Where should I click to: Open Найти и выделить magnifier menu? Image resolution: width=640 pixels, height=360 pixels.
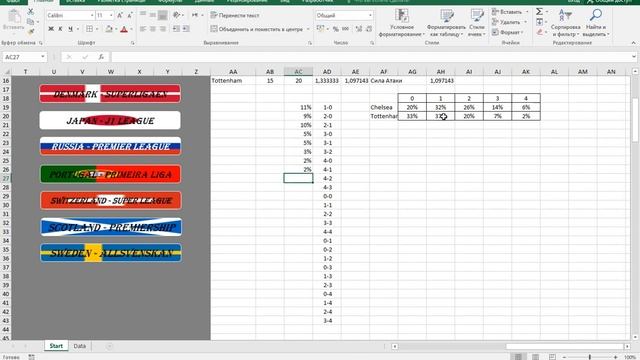pyautogui.click(x=596, y=23)
